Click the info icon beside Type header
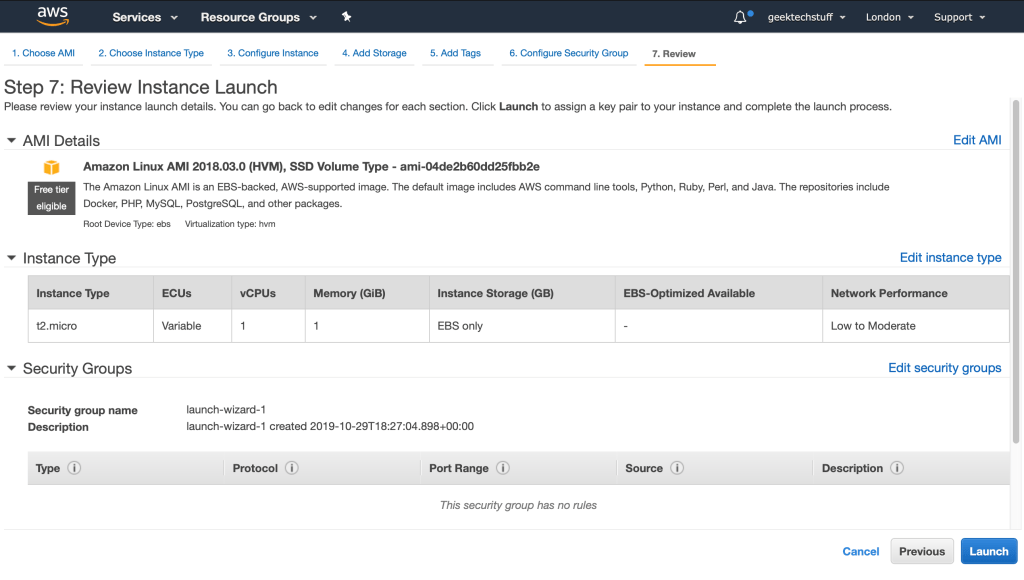1024x580 pixels. point(74,468)
